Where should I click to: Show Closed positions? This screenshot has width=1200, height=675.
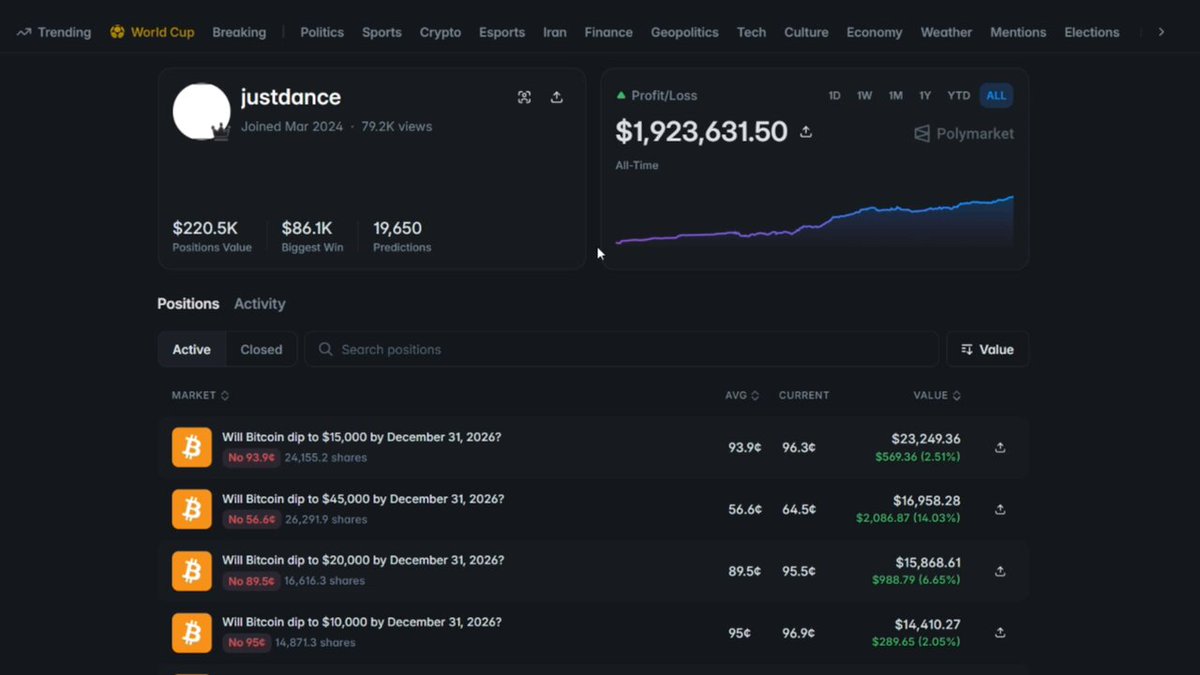click(x=261, y=350)
